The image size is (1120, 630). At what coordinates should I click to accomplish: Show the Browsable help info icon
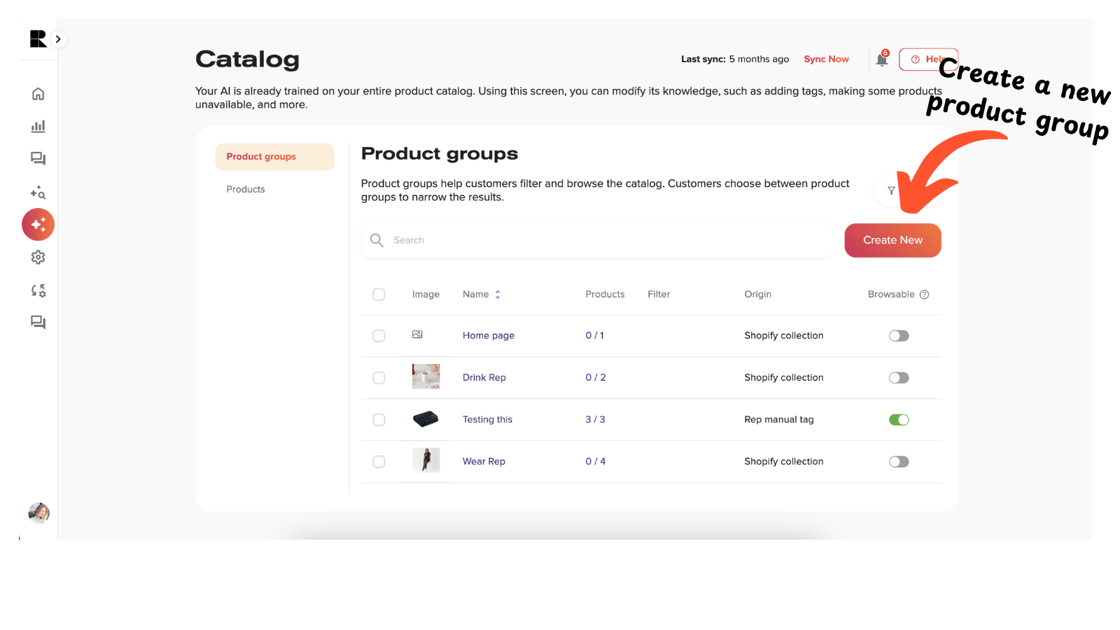(x=924, y=294)
